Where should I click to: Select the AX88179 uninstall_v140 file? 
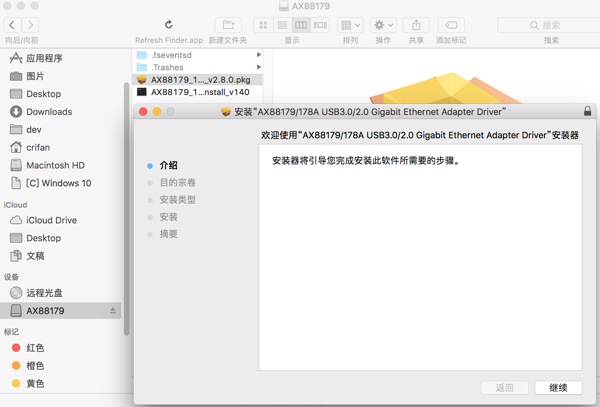coord(197,92)
